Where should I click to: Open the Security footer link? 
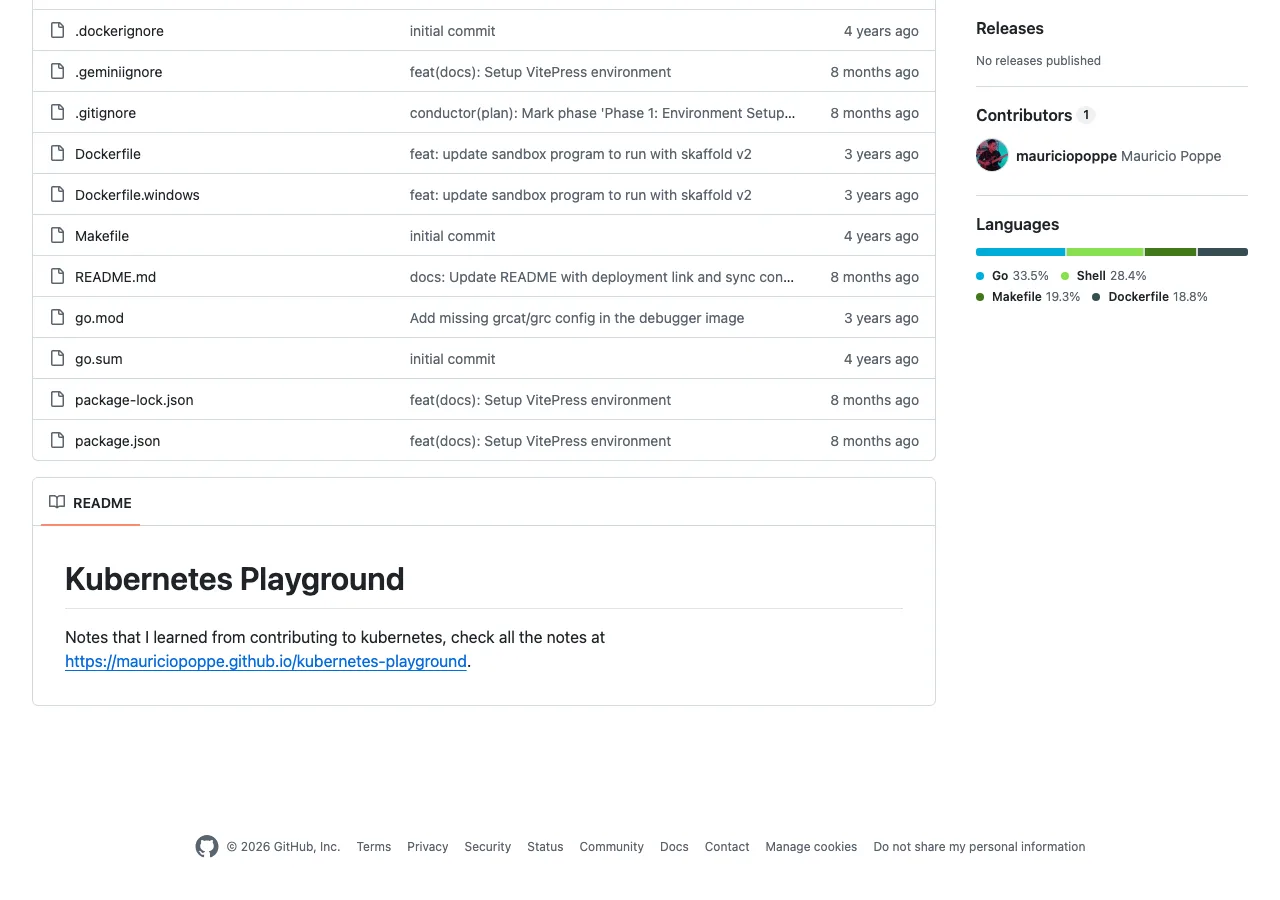[x=488, y=847]
